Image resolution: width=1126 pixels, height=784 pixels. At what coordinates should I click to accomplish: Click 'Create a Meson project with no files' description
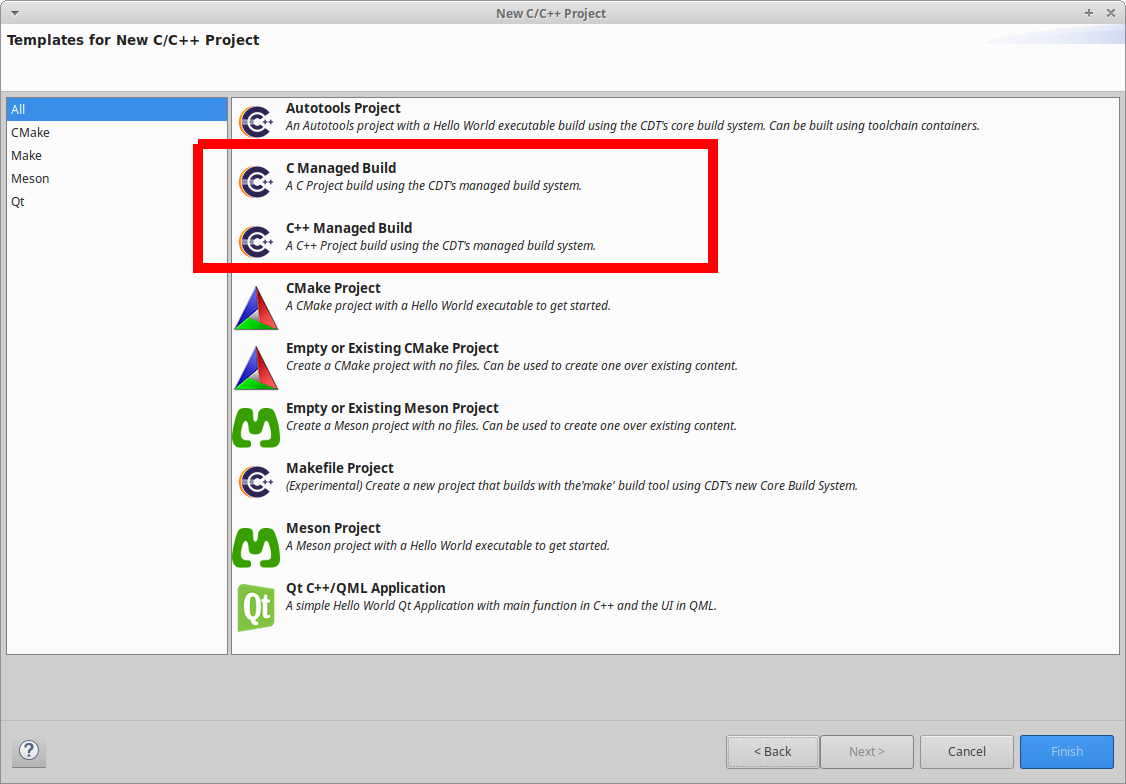tap(511, 426)
